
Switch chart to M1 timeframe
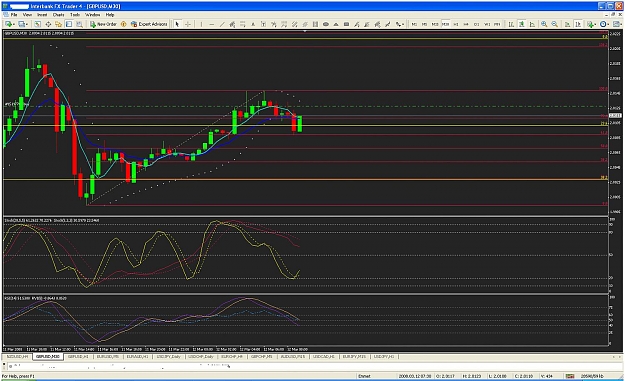click(414, 24)
